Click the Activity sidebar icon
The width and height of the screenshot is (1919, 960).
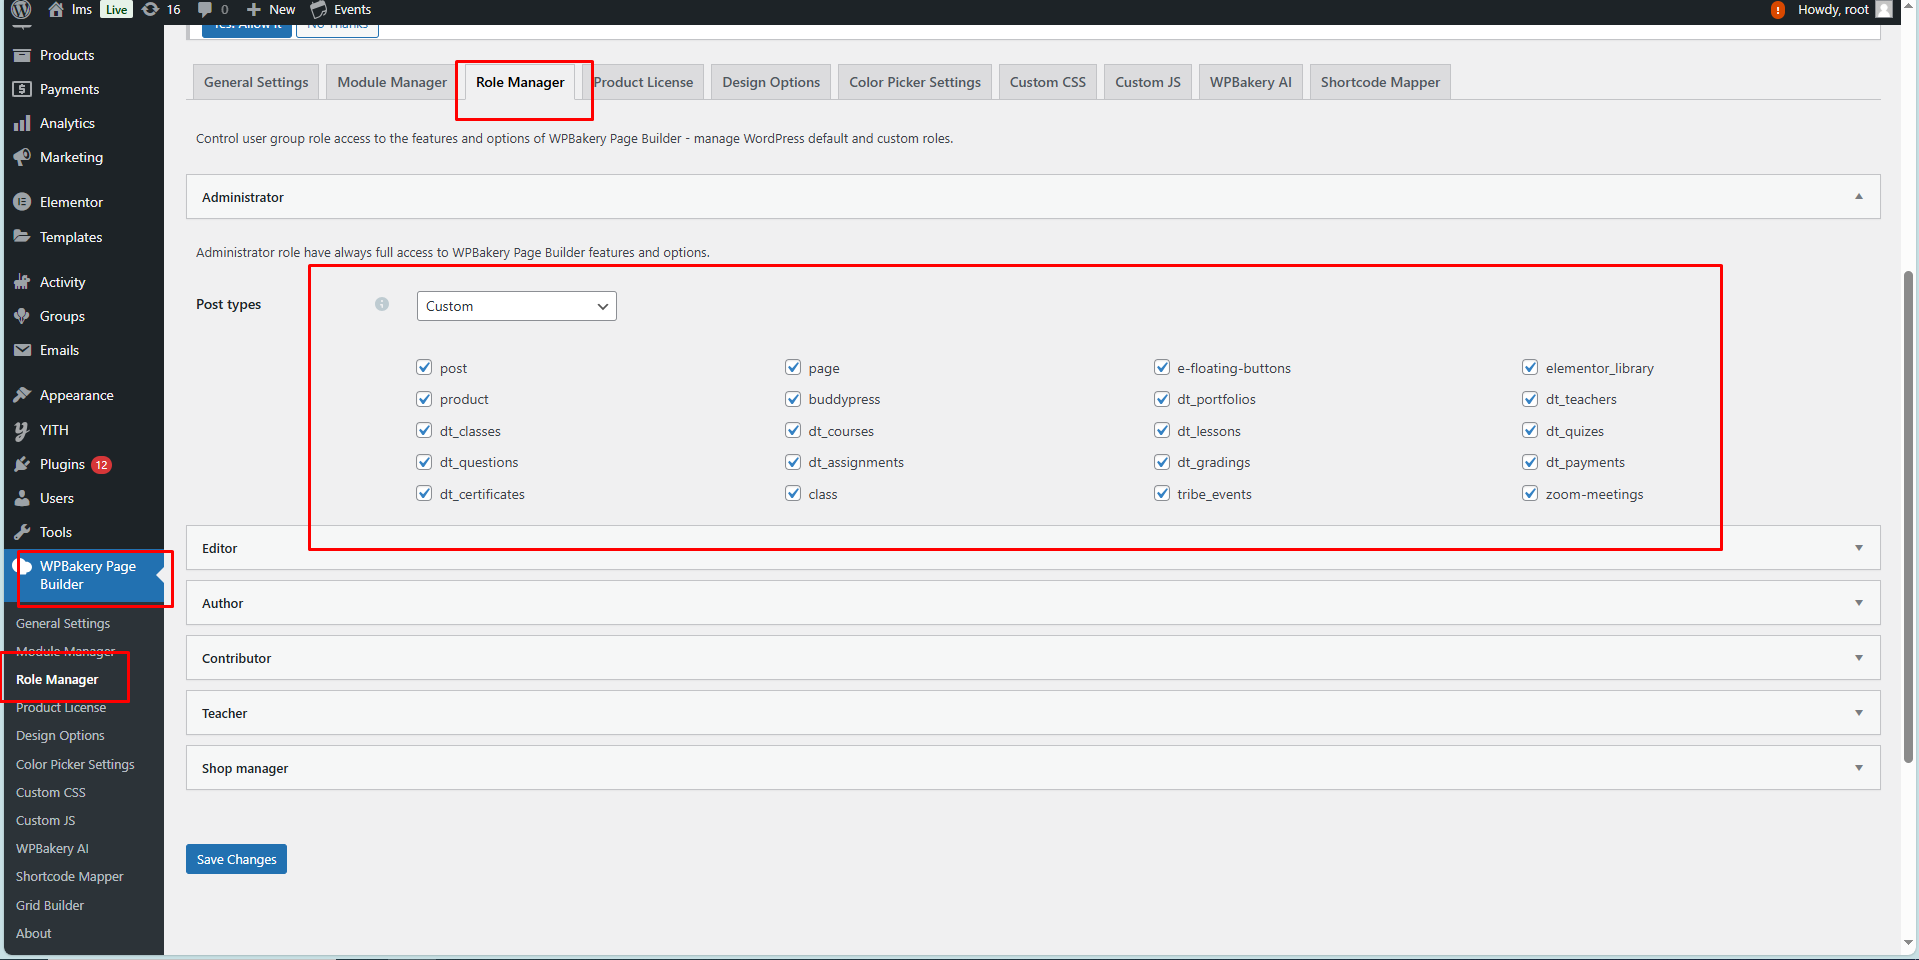click(x=22, y=282)
